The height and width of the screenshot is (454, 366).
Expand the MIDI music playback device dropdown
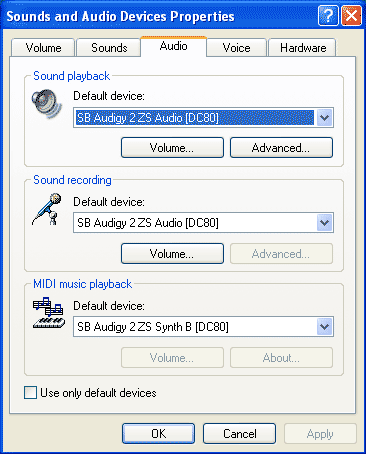324,327
